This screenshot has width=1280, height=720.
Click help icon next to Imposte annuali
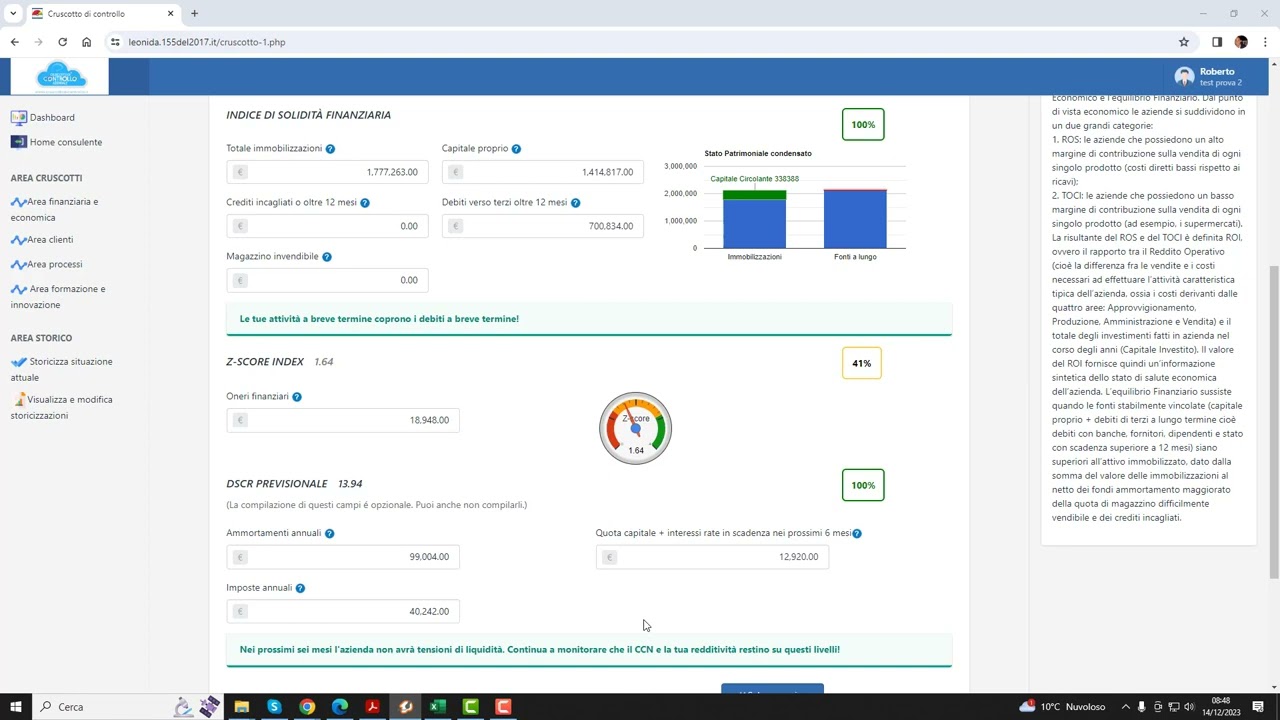click(x=300, y=588)
